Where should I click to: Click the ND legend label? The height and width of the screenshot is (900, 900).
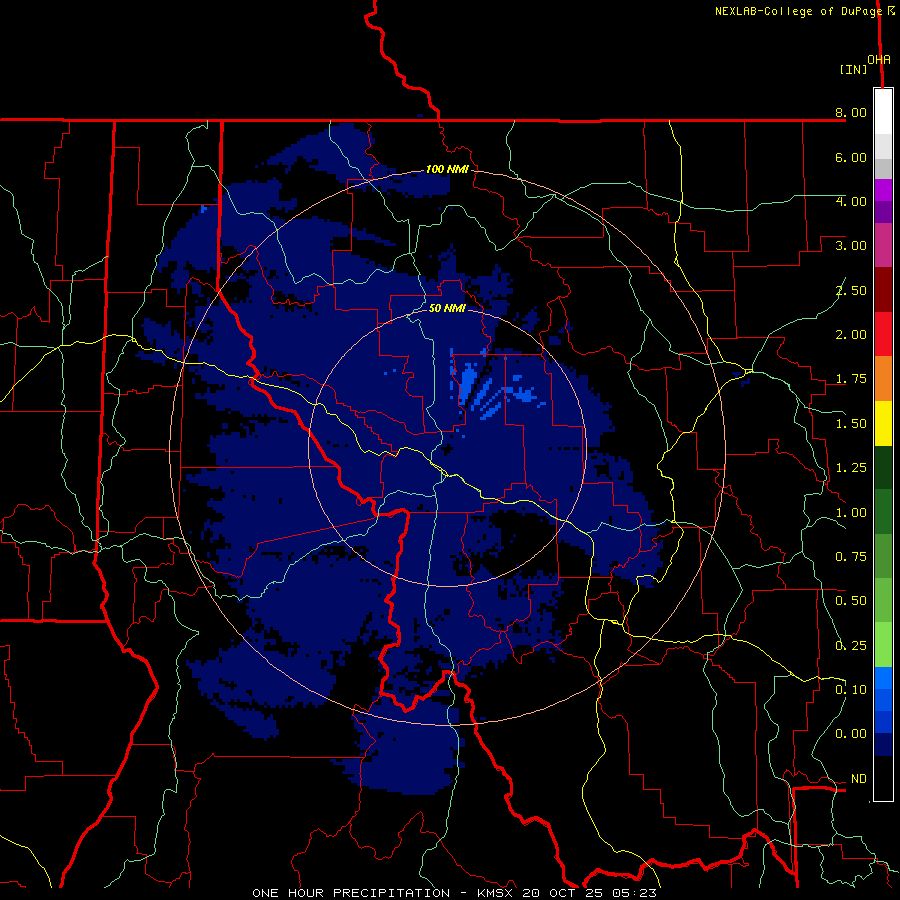(859, 779)
